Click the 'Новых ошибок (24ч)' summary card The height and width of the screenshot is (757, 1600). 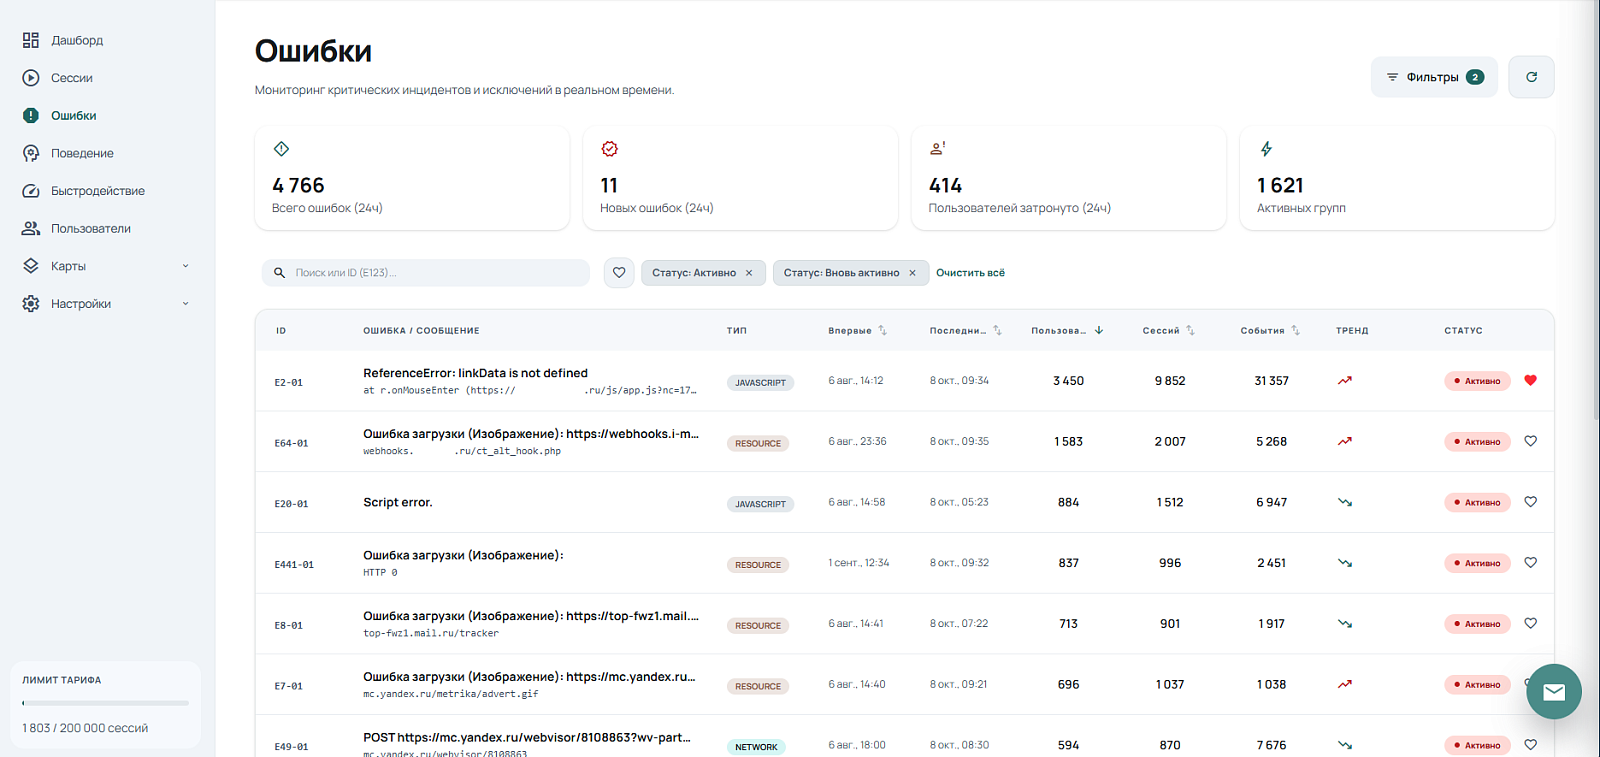[x=740, y=178]
